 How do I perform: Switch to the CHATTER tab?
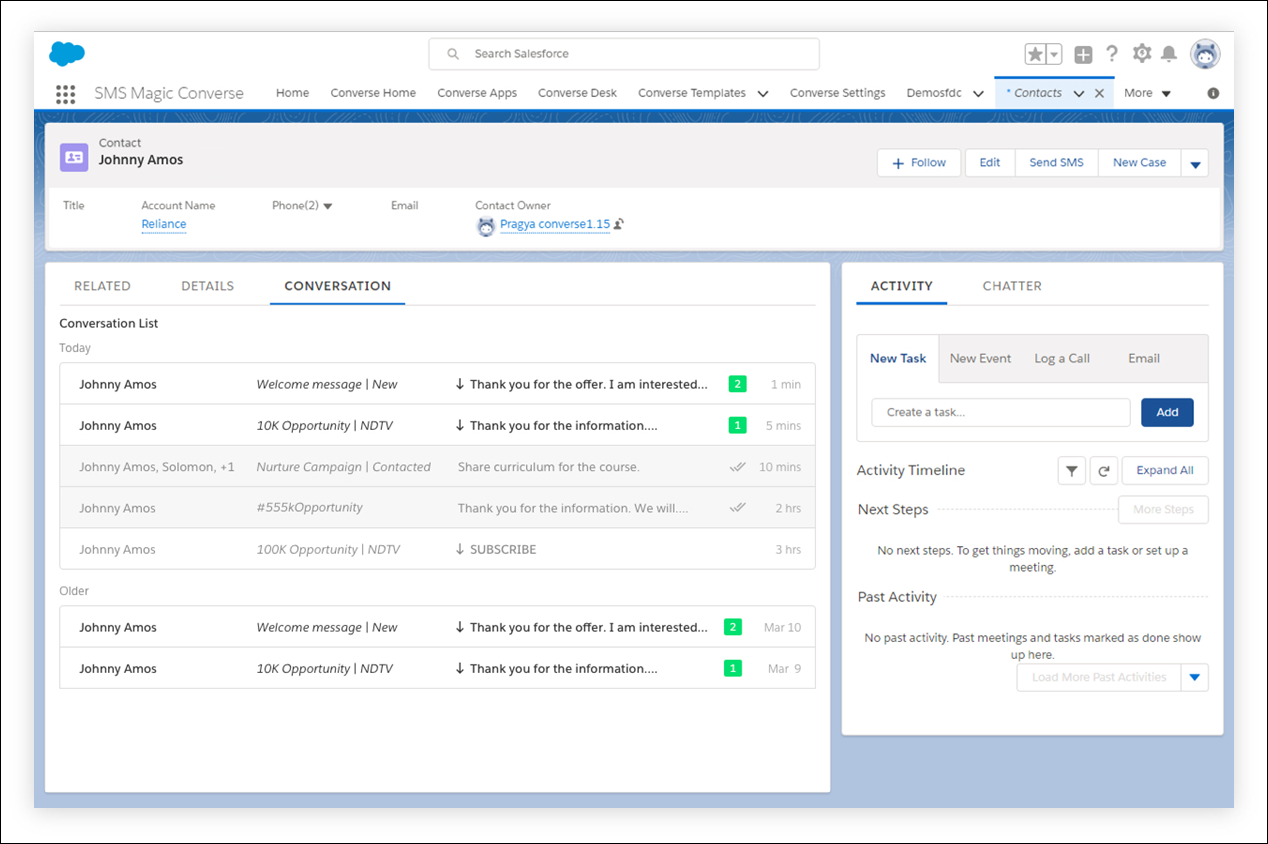(x=1012, y=286)
